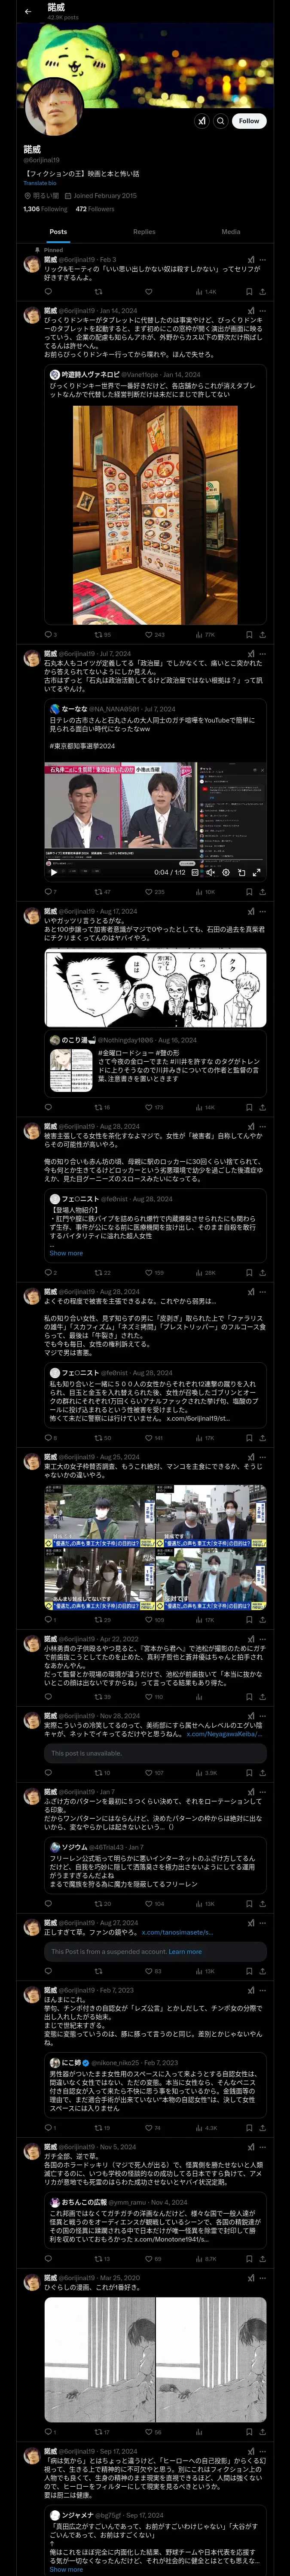The image size is (290, 2576).
Task: Mute the embedded video's sound
Action: [210, 872]
